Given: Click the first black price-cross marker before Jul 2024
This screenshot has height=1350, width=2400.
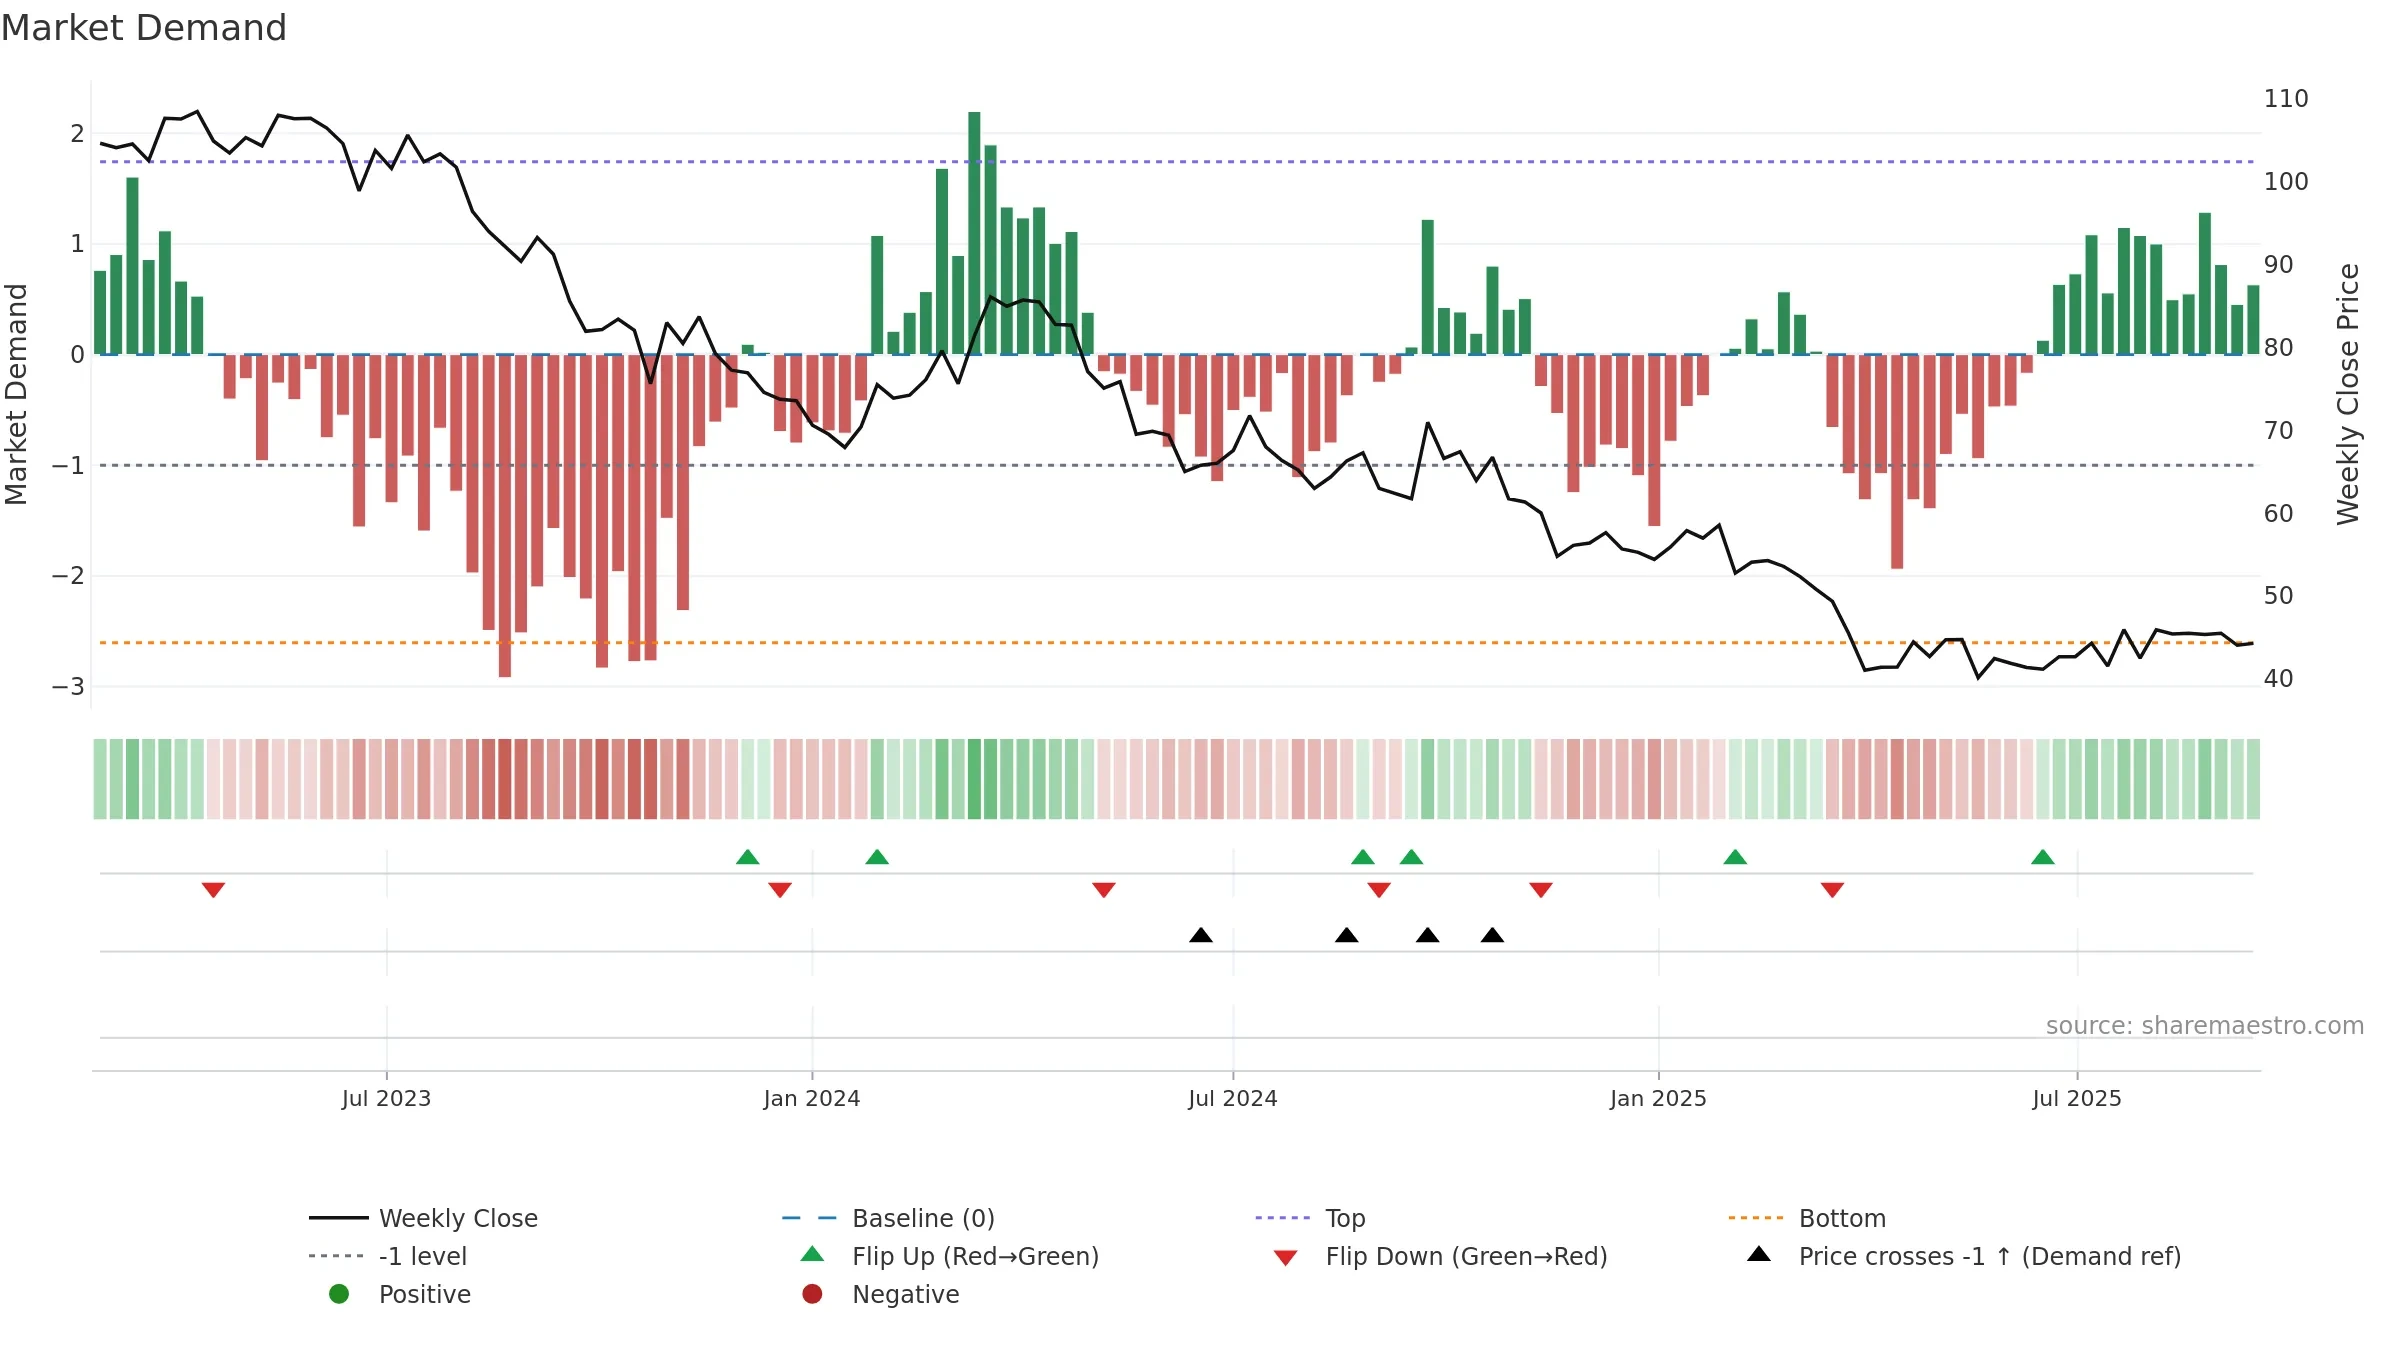Looking at the screenshot, I should click(x=1201, y=935).
